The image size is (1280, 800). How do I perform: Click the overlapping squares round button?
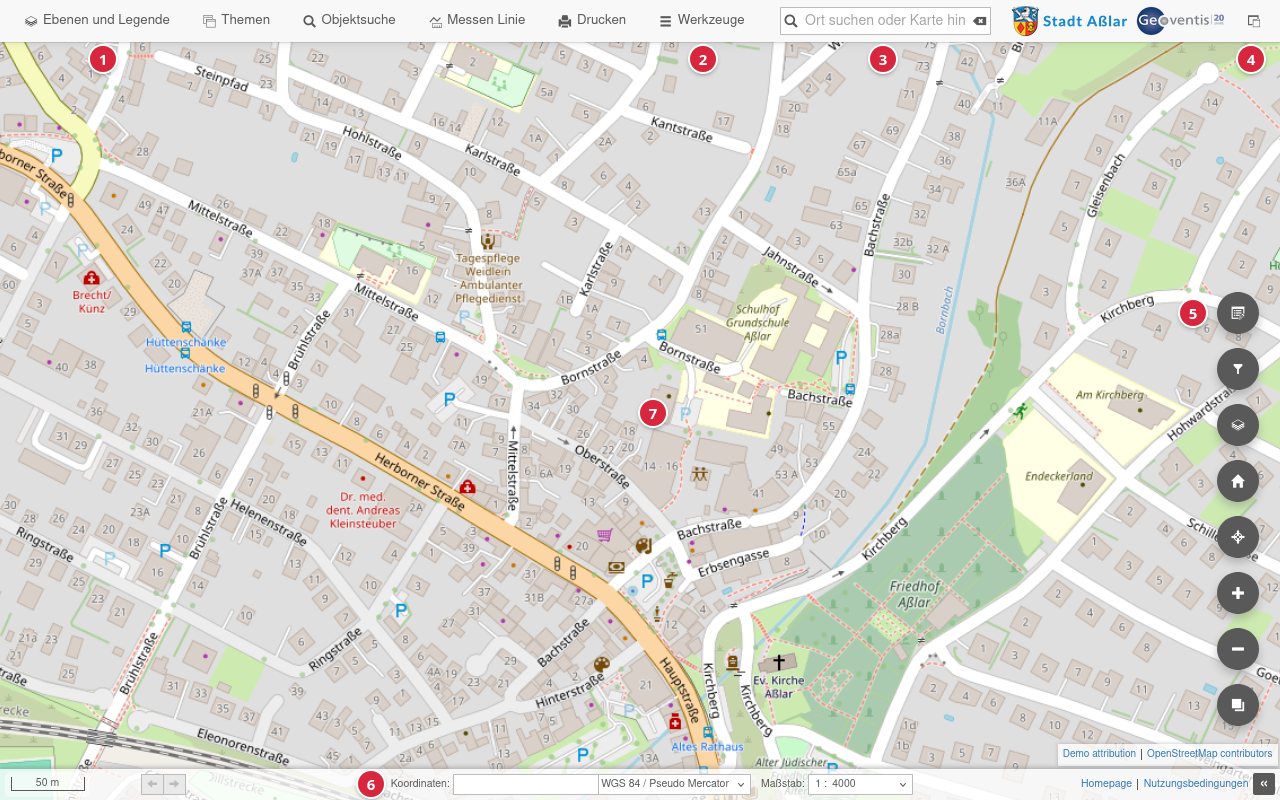(1238, 705)
